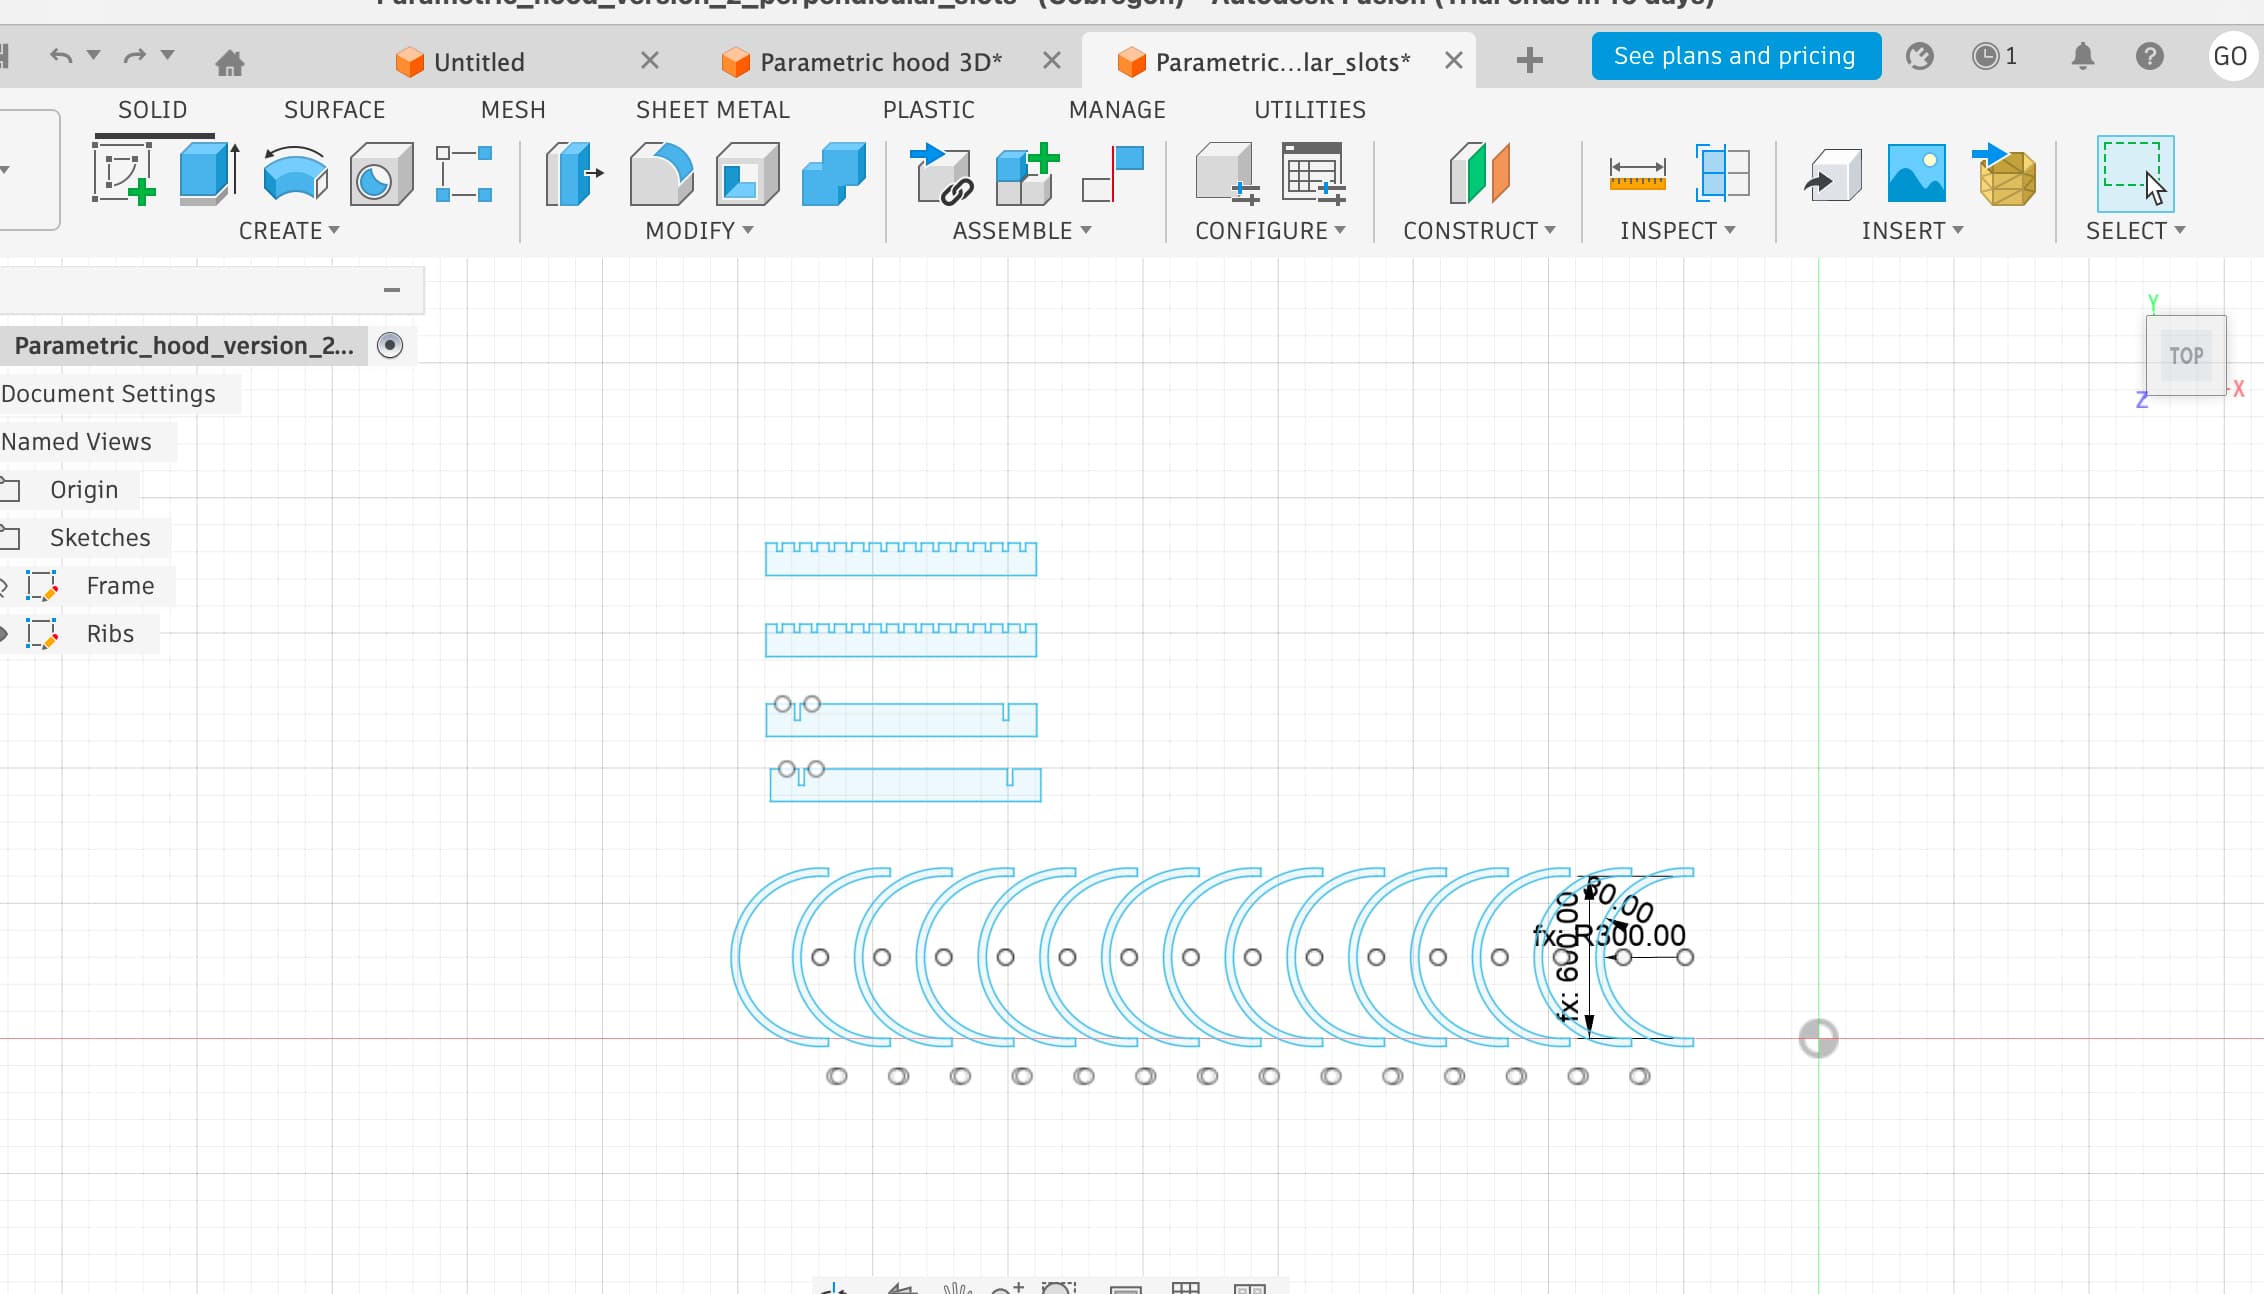Click the Extrude tool icon
Image resolution: width=2264 pixels, height=1294 pixels.
[x=208, y=173]
